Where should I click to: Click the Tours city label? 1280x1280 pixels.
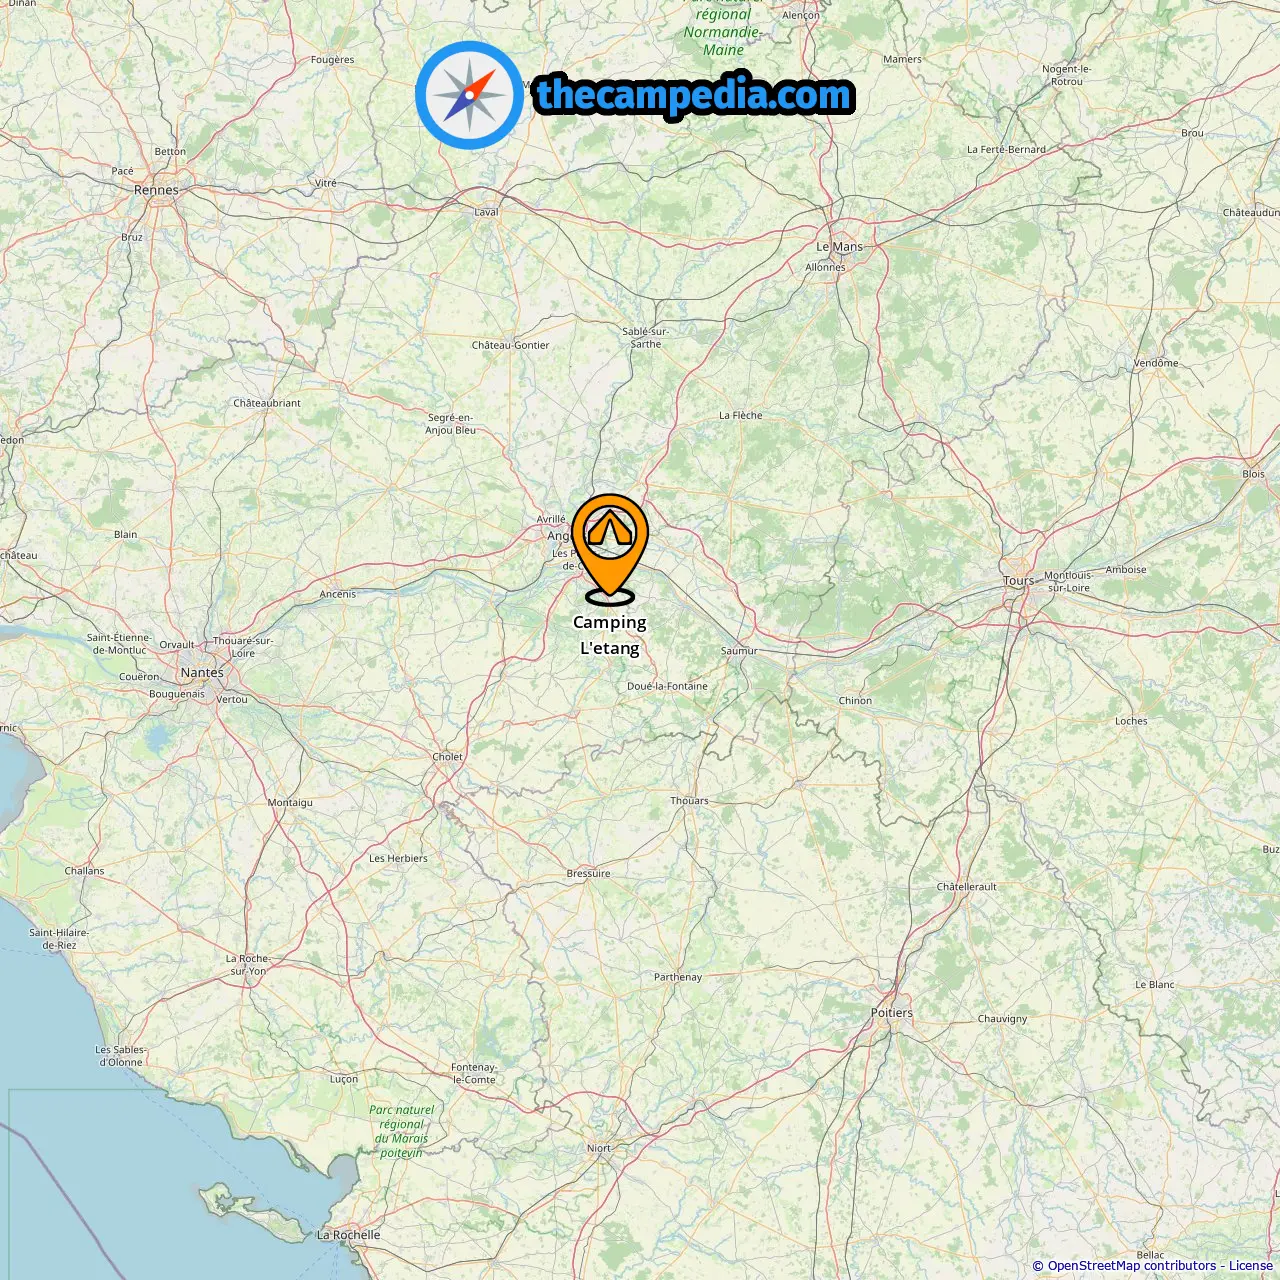pos(1019,581)
